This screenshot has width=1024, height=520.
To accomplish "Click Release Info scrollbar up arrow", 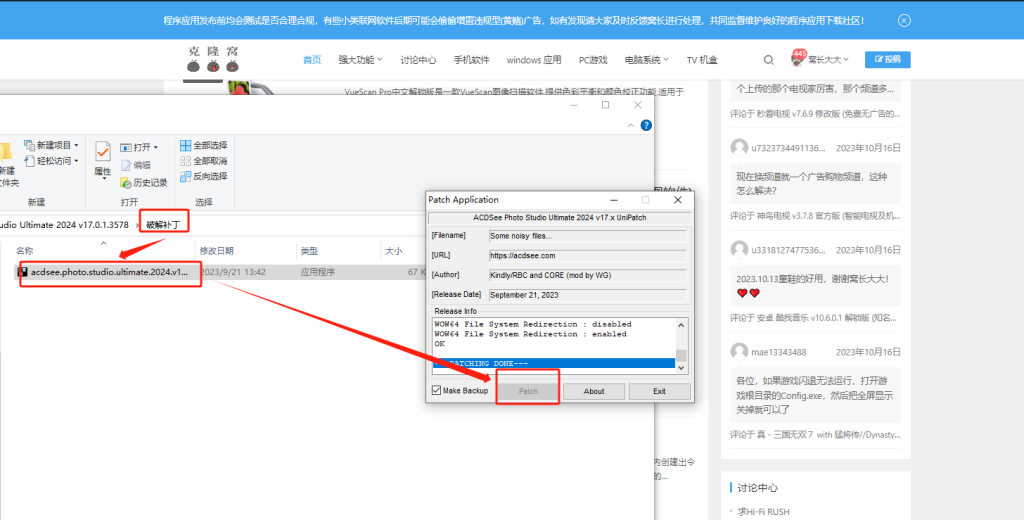I will [681, 325].
